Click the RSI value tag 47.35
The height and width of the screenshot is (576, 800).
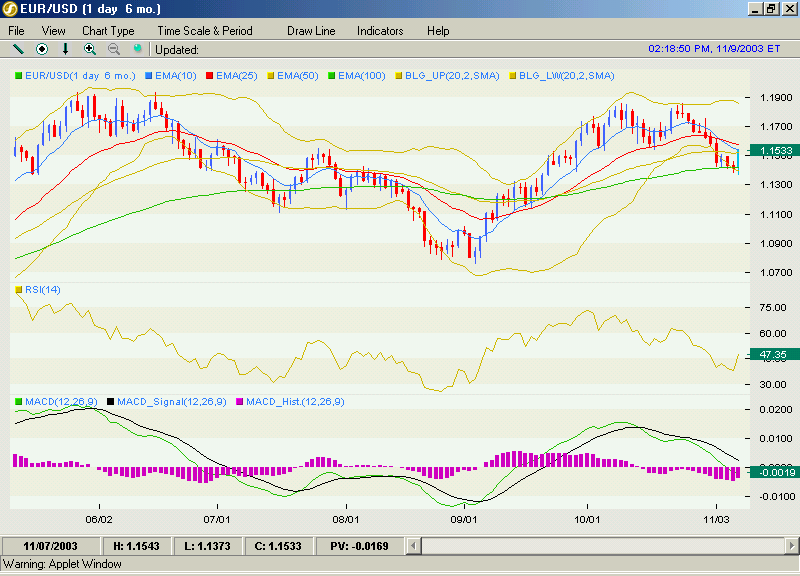[x=773, y=355]
